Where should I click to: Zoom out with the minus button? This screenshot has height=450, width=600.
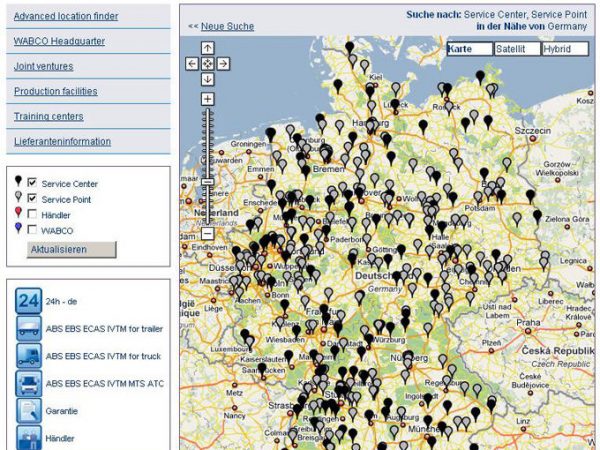coord(207,233)
